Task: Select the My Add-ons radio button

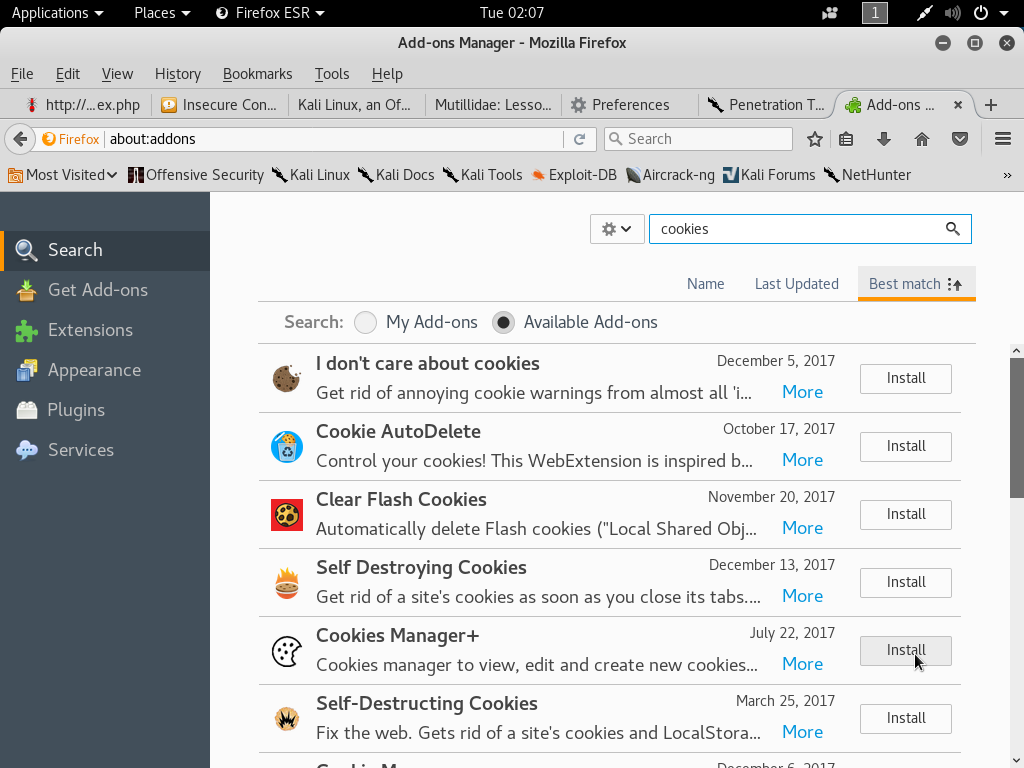Action: click(366, 322)
